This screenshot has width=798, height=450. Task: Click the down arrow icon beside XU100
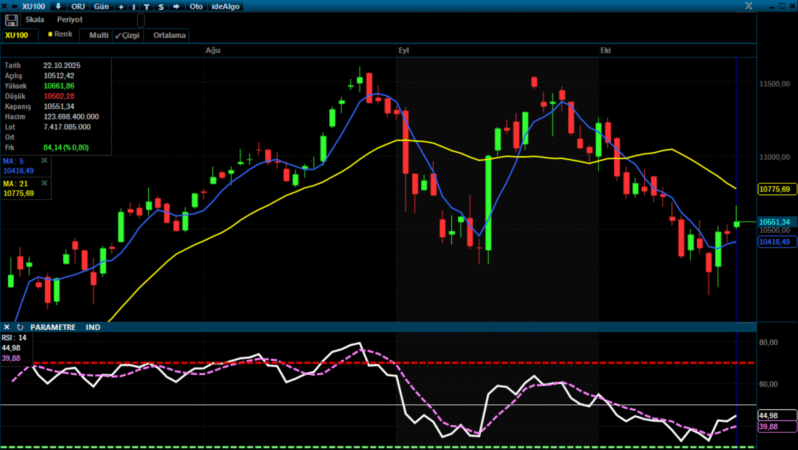coord(57,6)
